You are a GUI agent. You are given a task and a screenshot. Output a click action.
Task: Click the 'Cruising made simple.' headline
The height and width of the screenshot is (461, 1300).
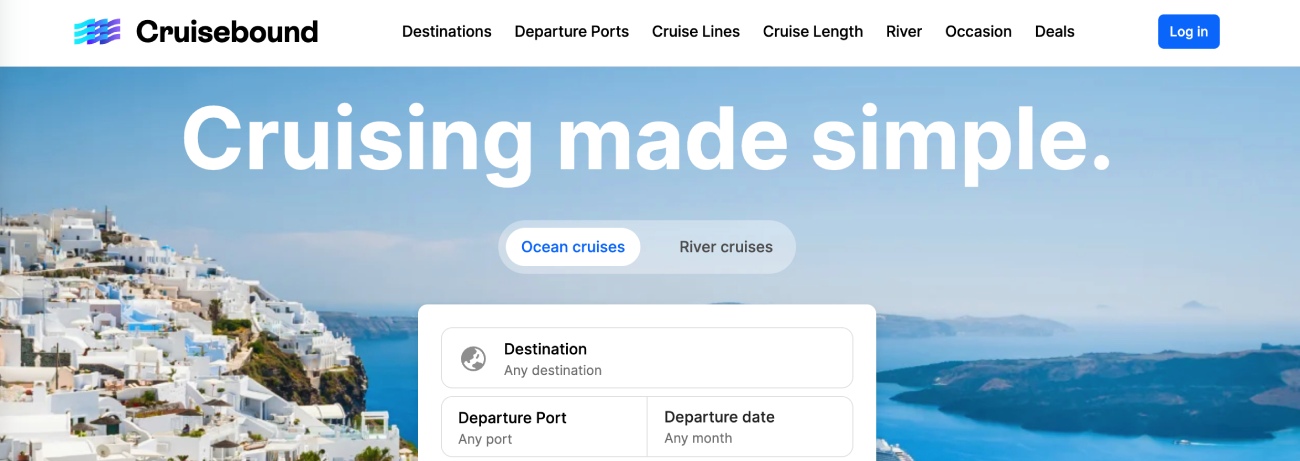coord(646,139)
